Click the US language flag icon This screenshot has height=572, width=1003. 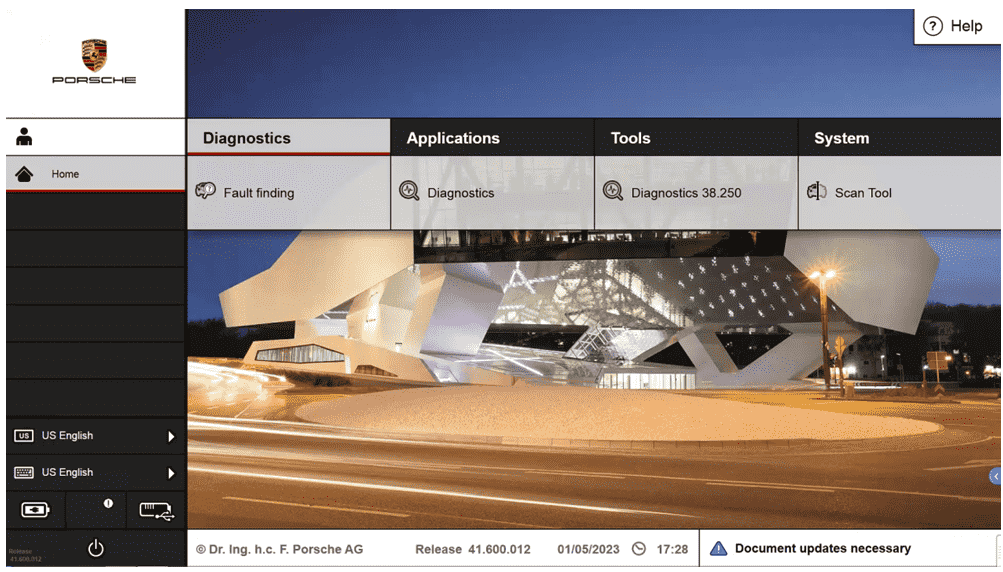tap(24, 436)
